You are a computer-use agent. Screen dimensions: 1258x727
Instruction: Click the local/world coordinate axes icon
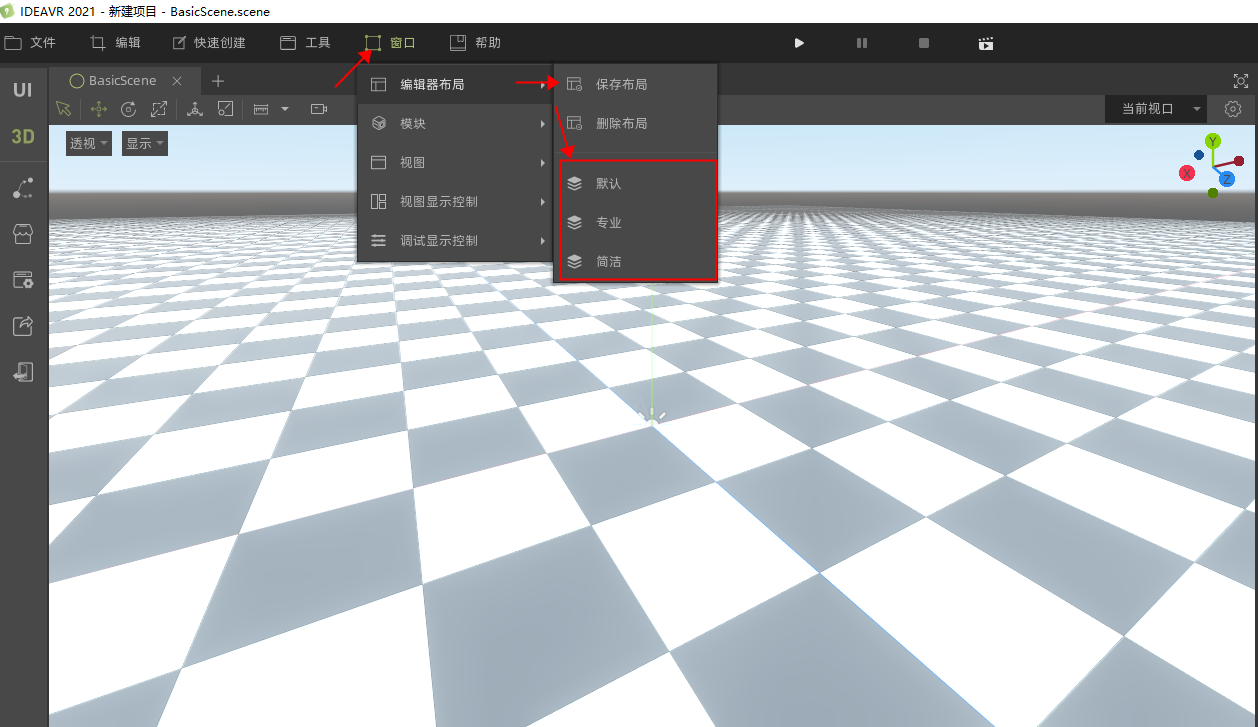(x=195, y=109)
